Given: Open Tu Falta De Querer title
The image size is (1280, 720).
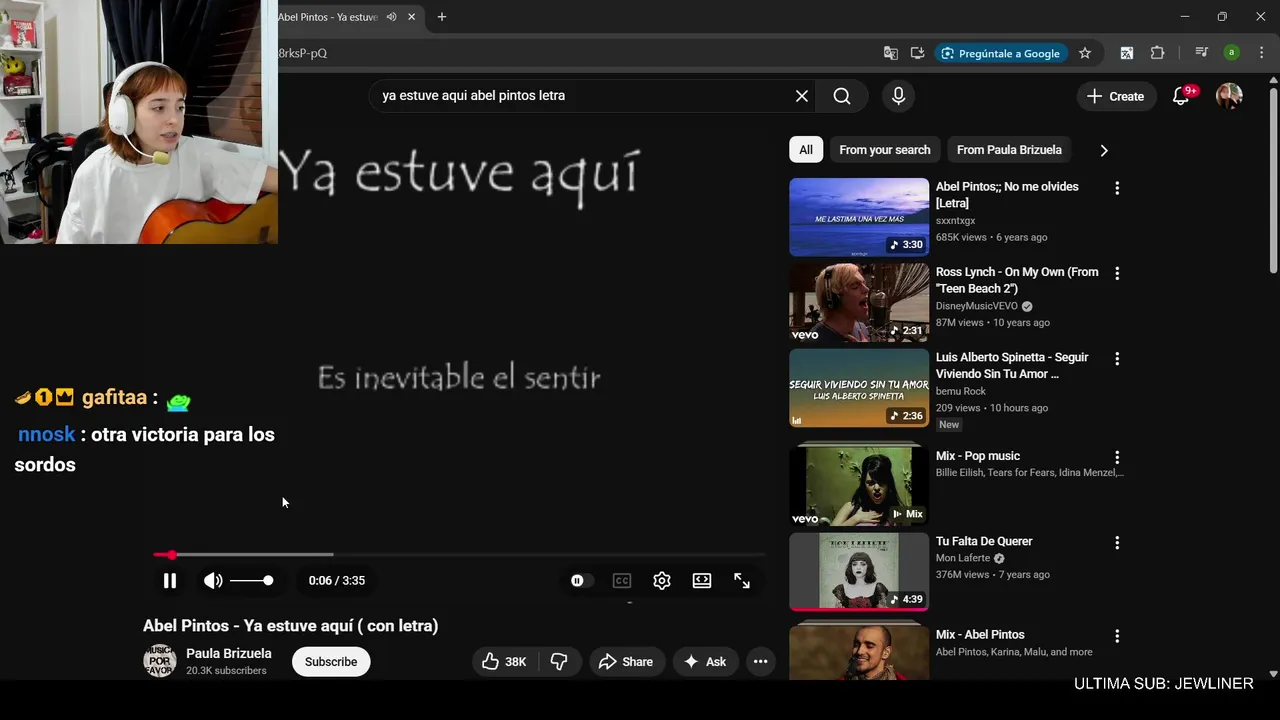Looking at the screenshot, I should pyautogui.click(x=984, y=541).
